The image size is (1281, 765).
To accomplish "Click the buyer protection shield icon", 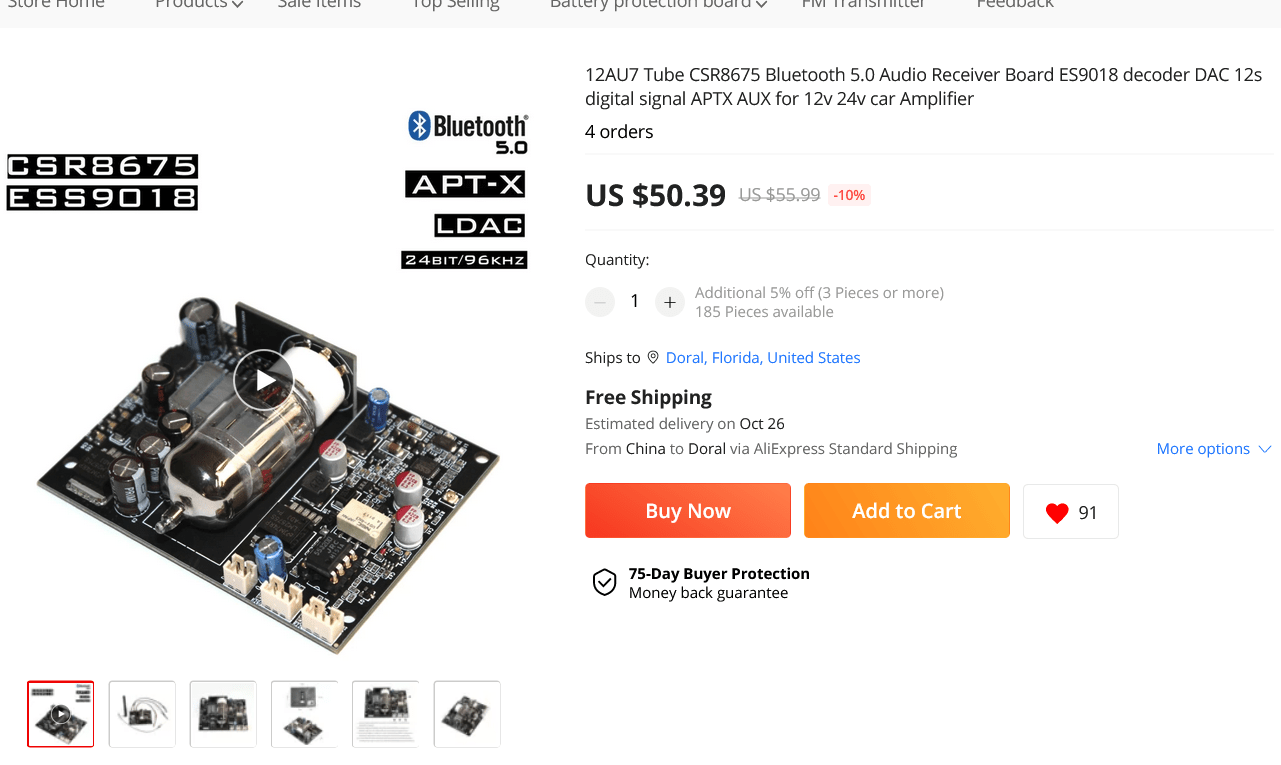I will 604,582.
